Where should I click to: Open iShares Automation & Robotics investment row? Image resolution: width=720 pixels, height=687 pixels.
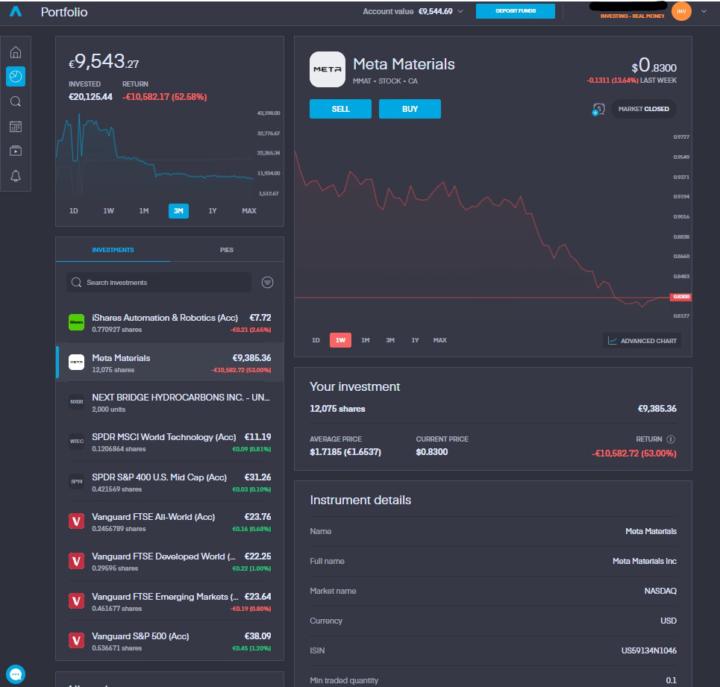169,323
